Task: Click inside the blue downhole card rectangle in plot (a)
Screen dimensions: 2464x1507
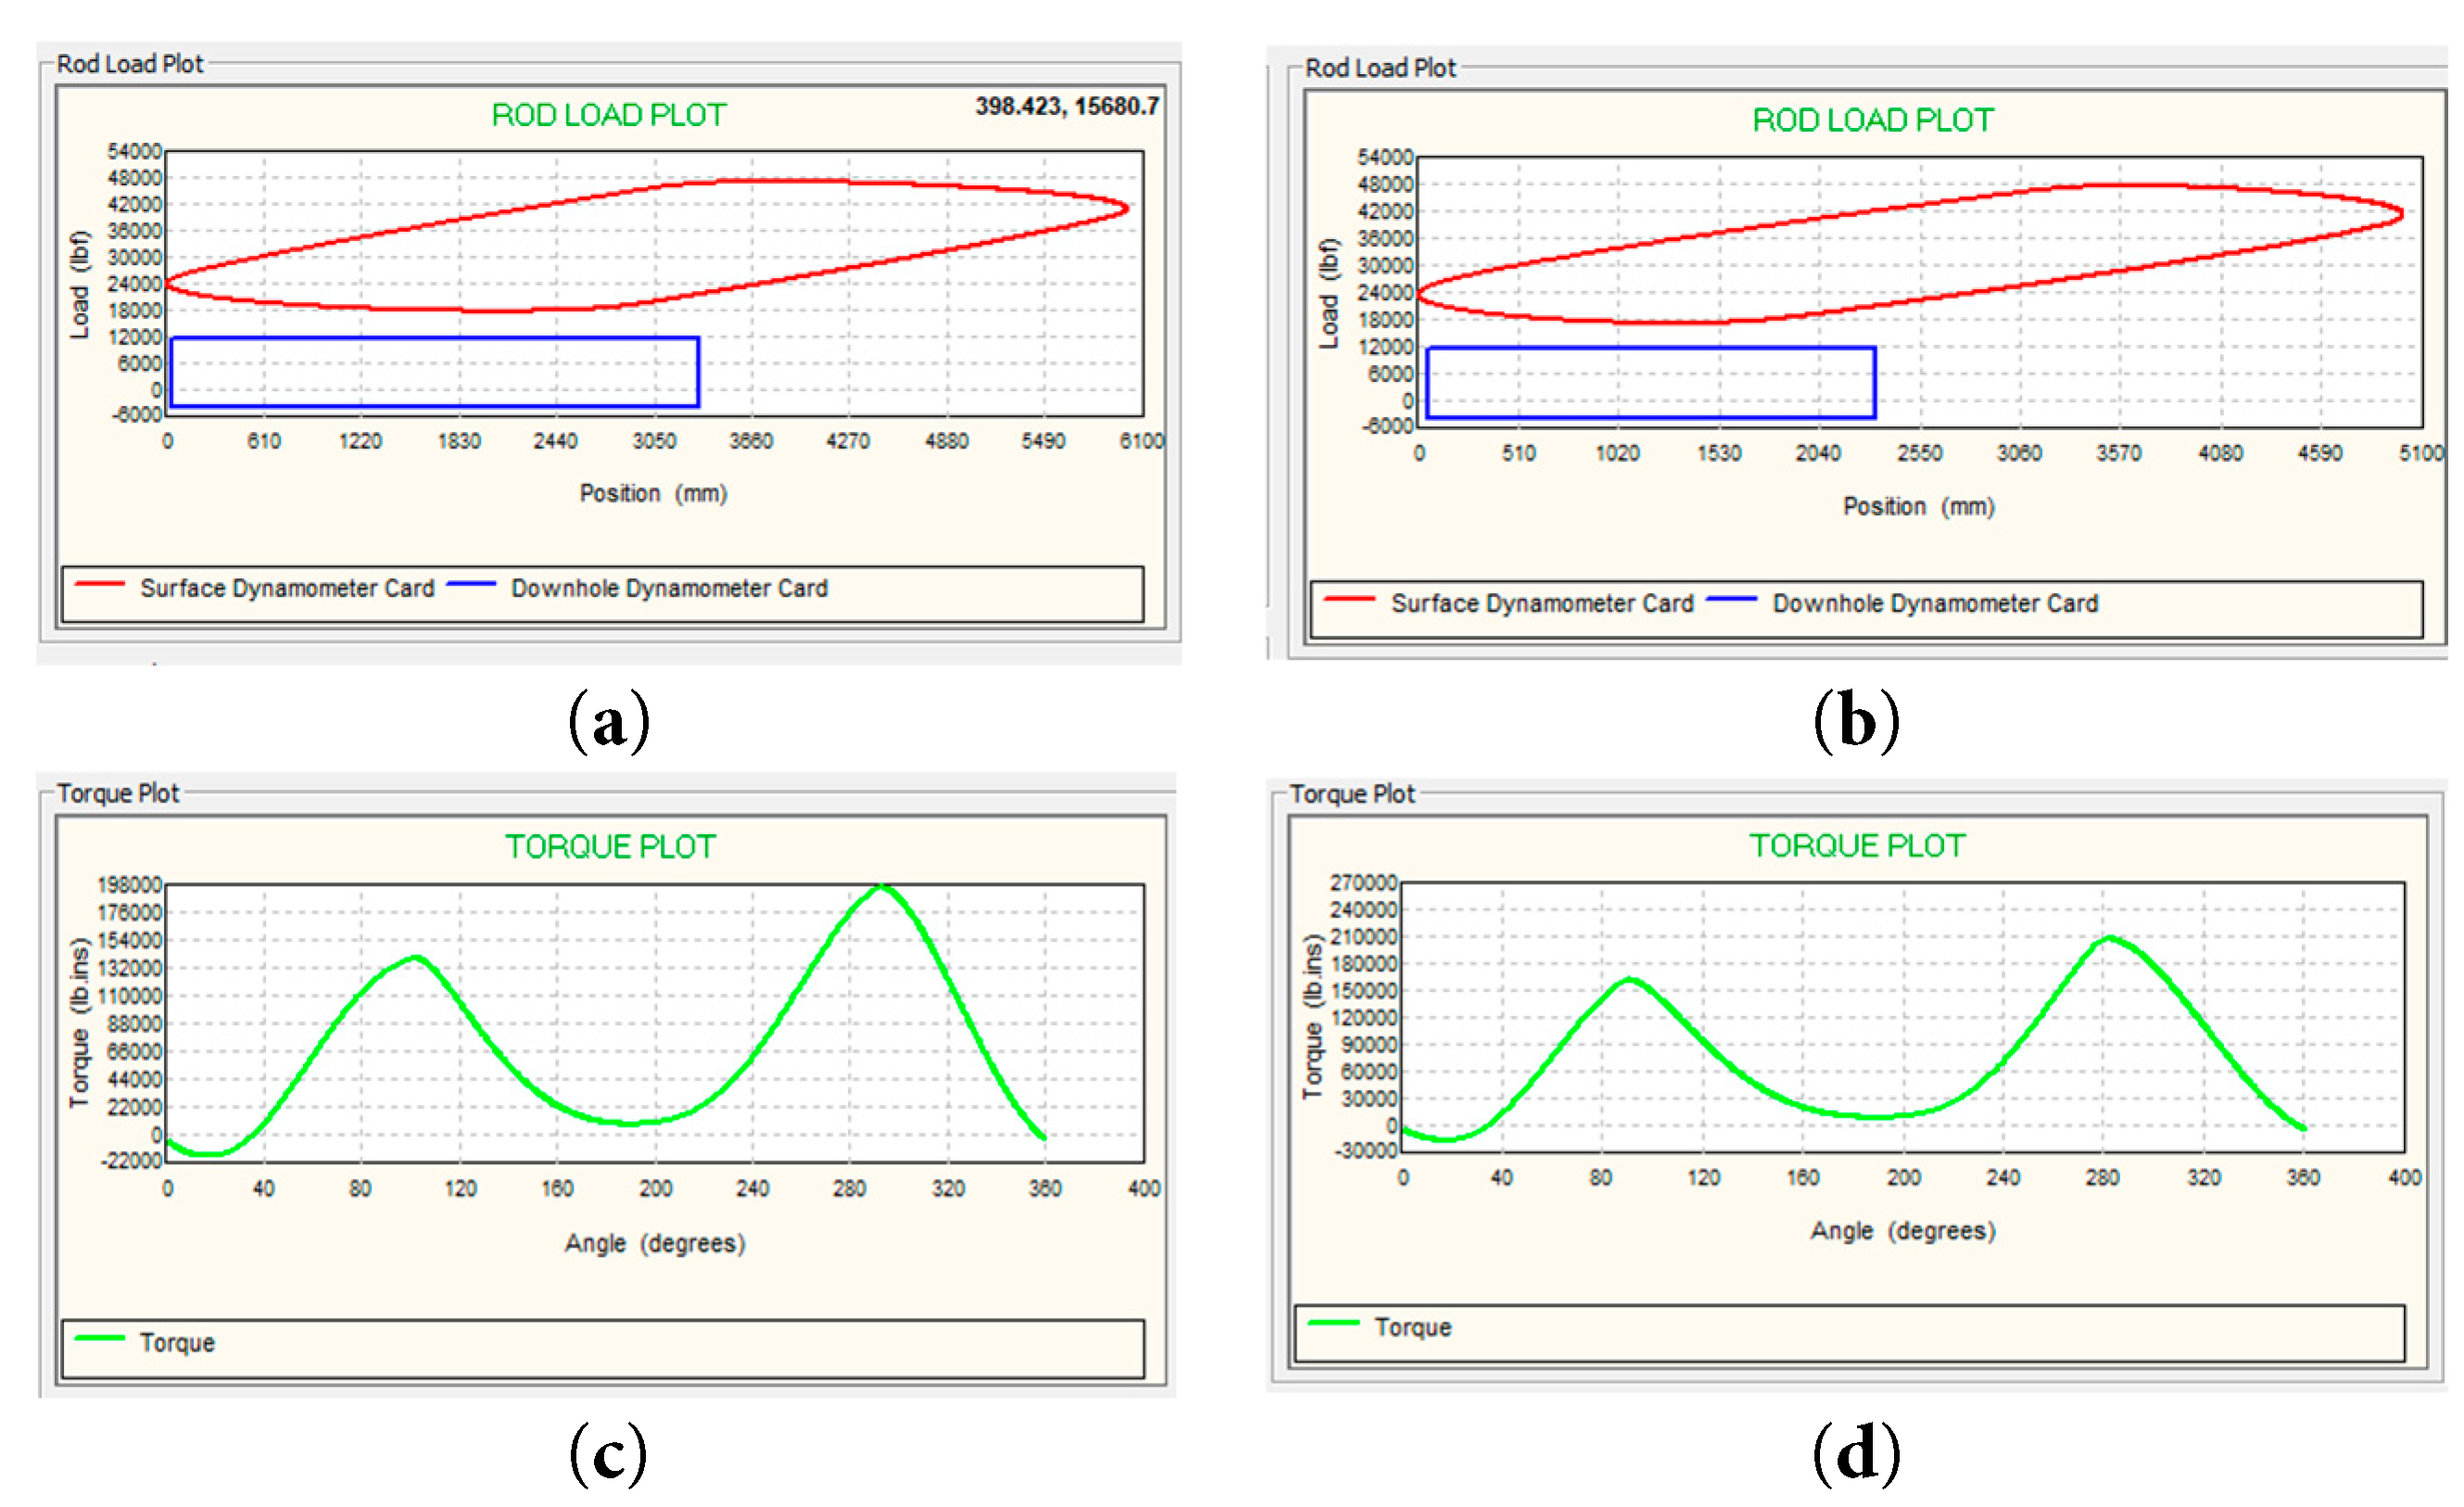Action: [434, 372]
